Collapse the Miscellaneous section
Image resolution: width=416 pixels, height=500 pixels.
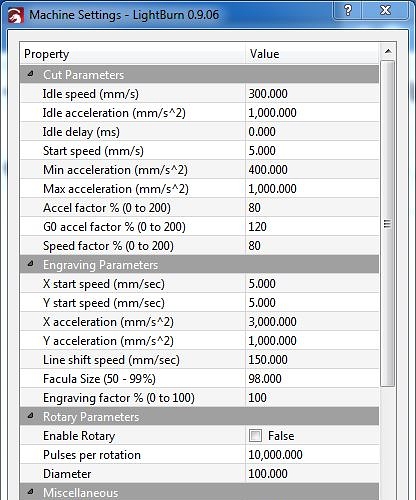click(30, 492)
